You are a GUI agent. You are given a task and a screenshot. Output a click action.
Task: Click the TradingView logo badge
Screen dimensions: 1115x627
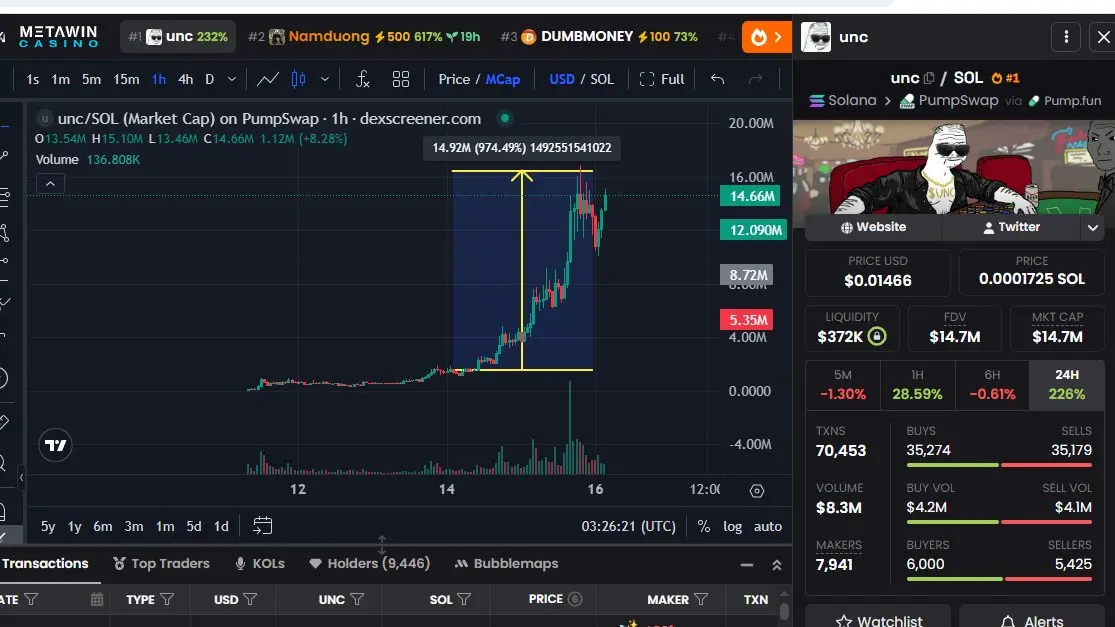[55, 445]
